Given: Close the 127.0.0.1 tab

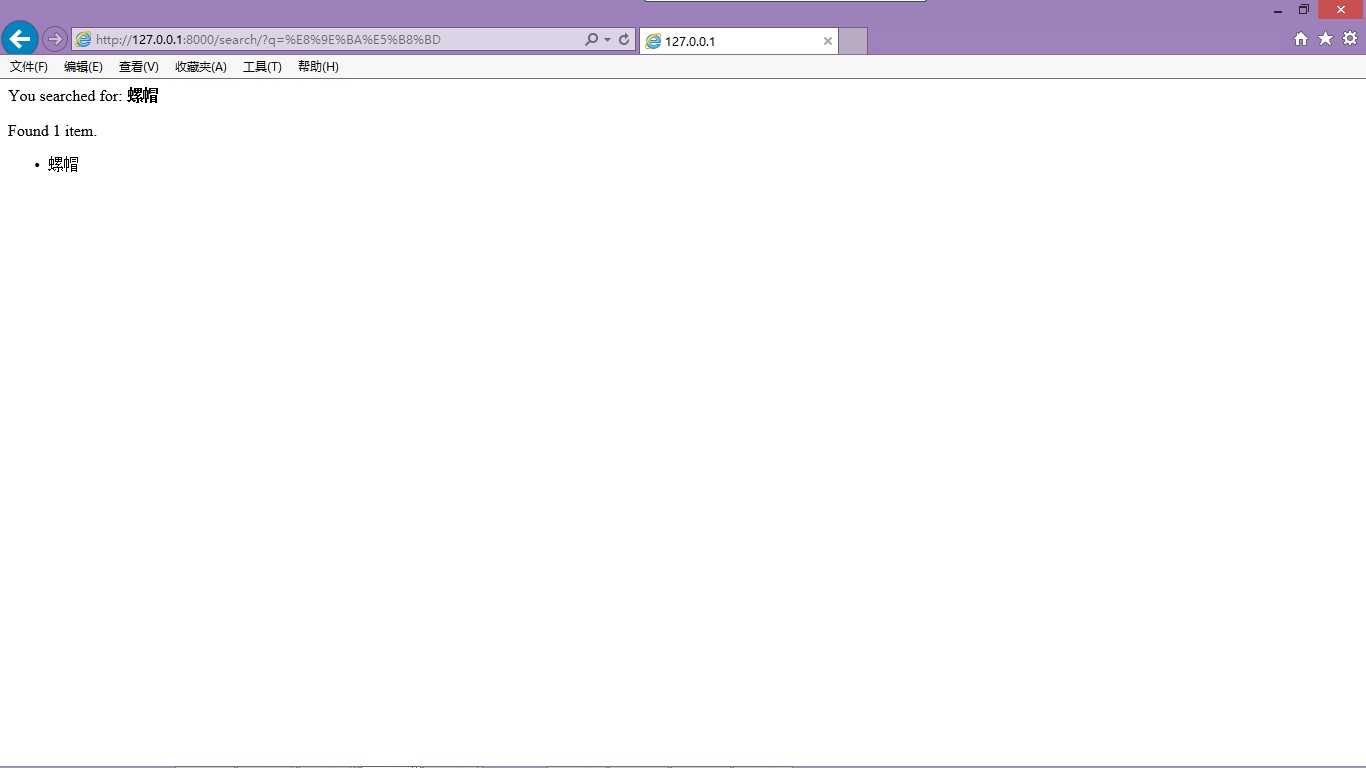Looking at the screenshot, I should [x=828, y=41].
